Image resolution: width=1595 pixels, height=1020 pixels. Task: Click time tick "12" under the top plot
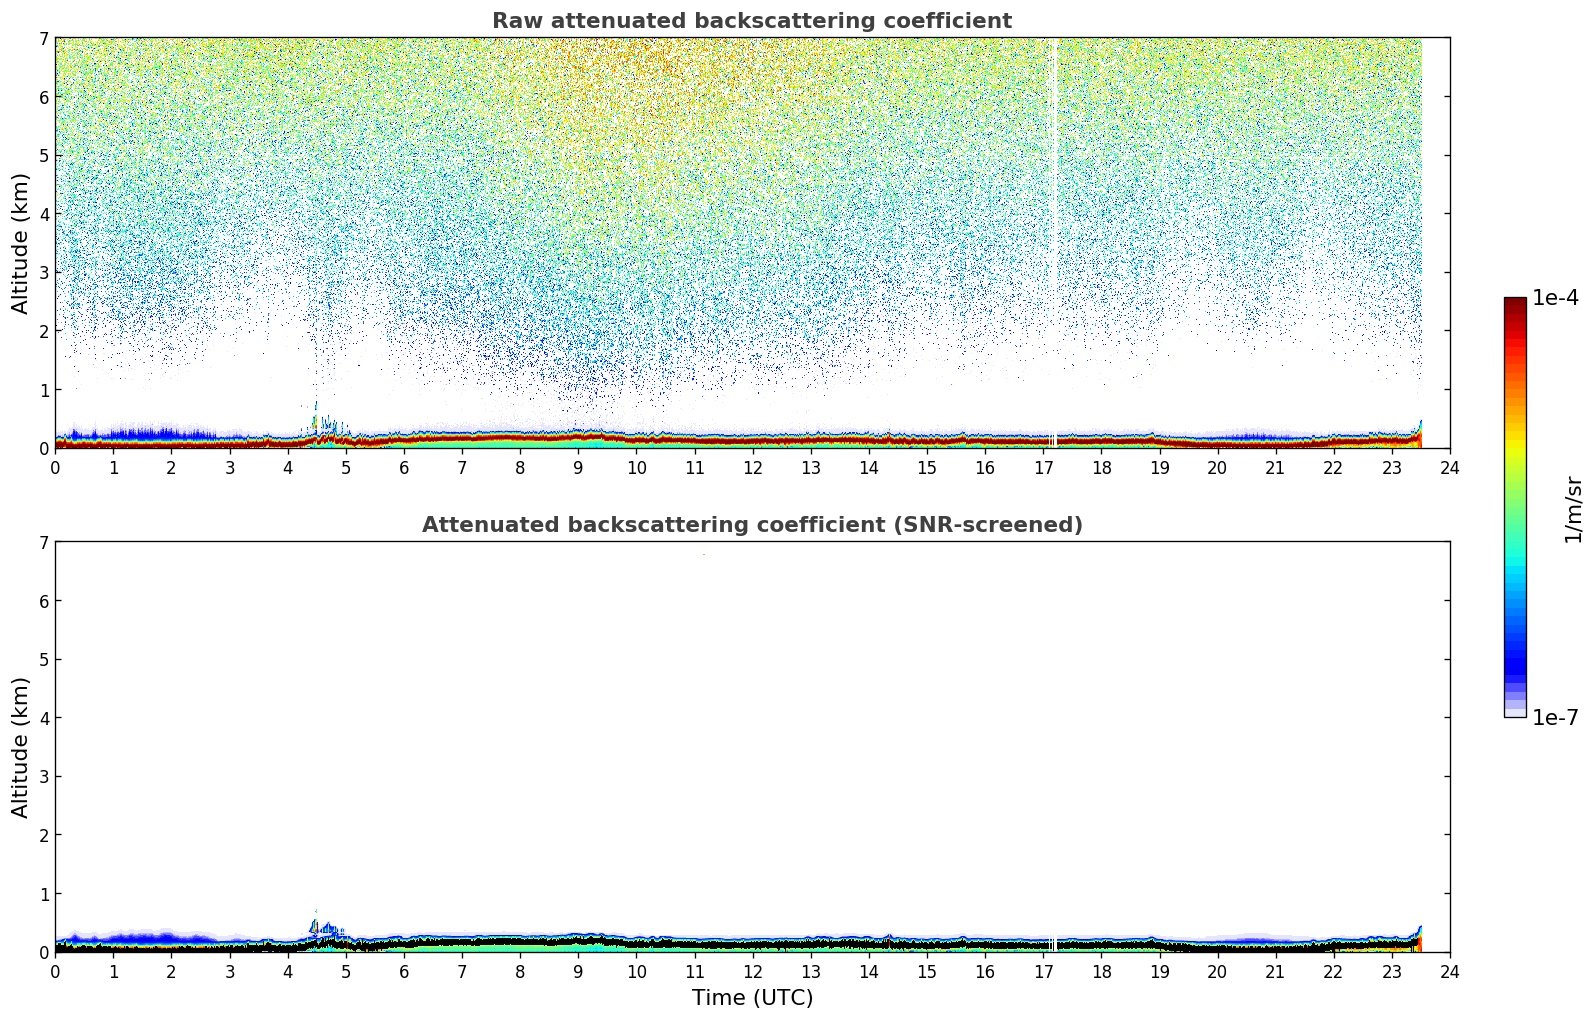click(752, 467)
